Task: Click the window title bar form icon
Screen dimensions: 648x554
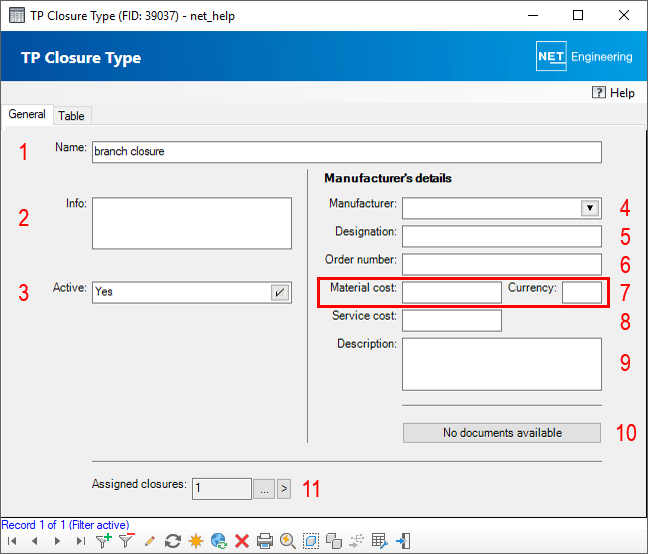Action: 17,16
